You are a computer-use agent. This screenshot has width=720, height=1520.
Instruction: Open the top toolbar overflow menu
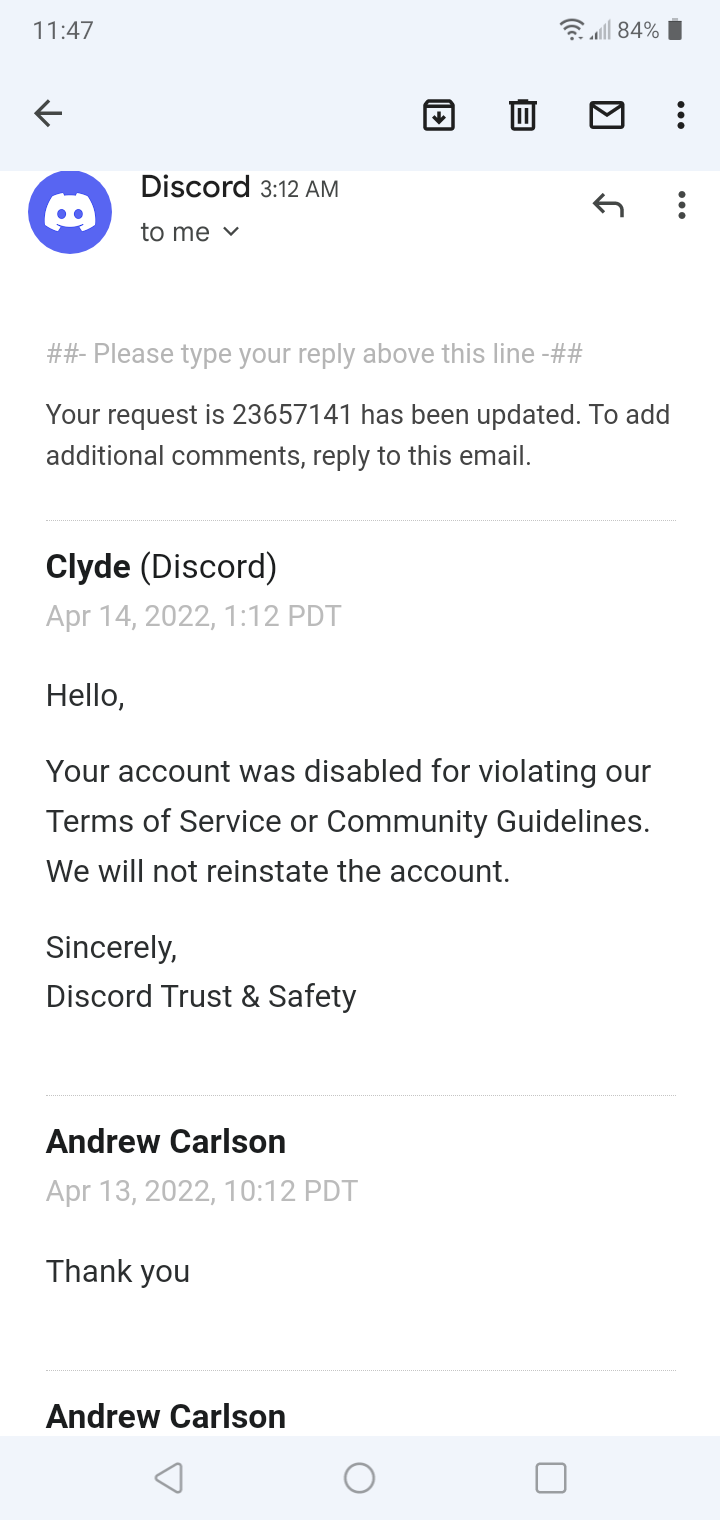[681, 115]
